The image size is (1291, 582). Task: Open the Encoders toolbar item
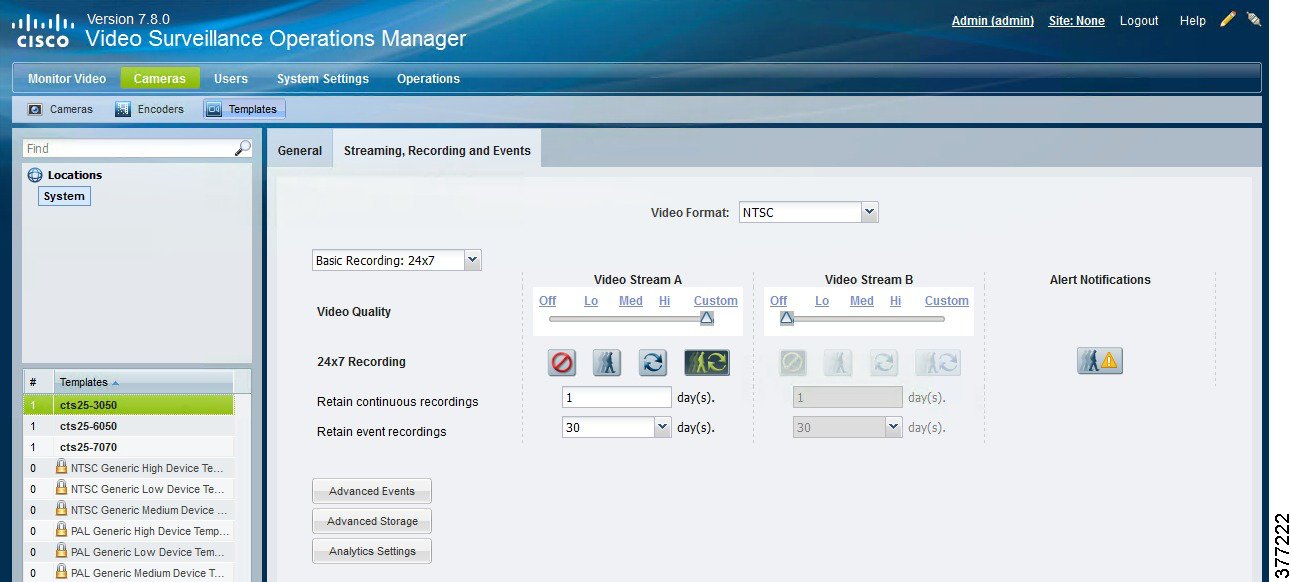click(x=150, y=109)
